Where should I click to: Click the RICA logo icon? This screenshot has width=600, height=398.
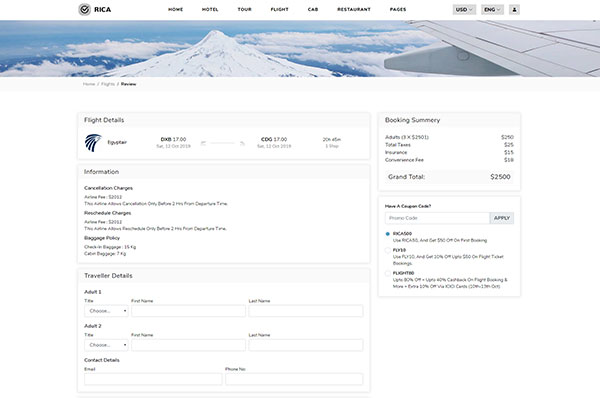click(84, 9)
